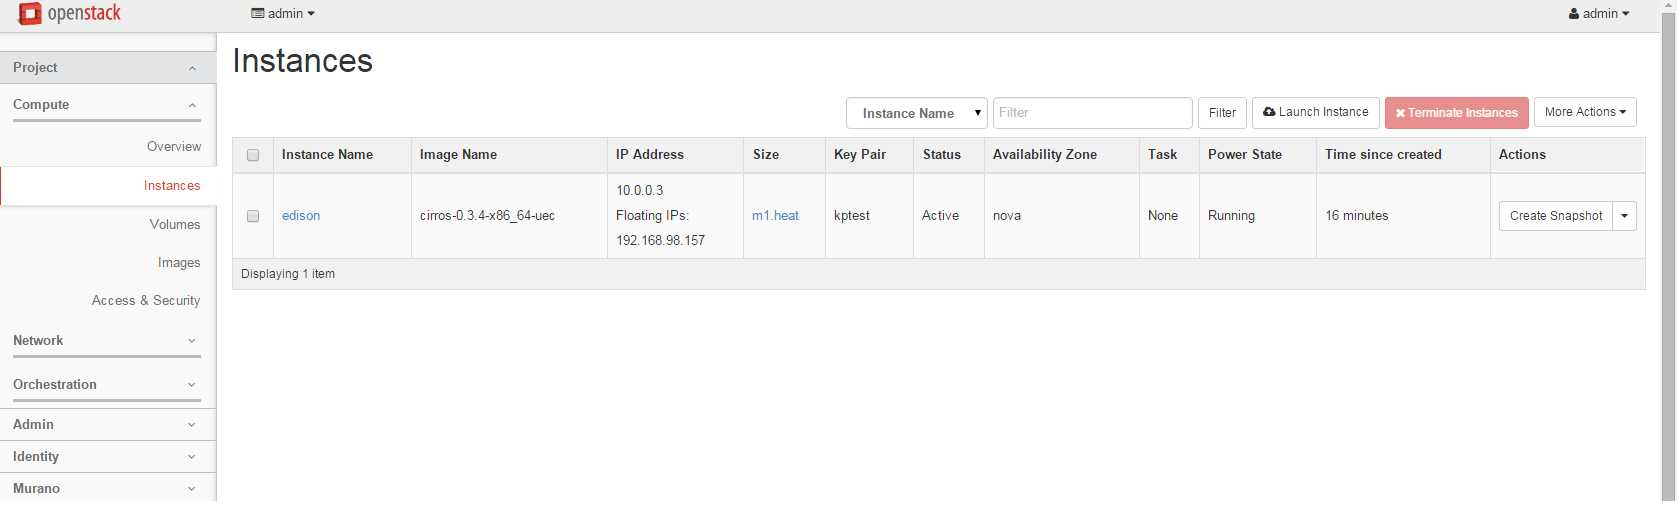Click Create Snapshot for edison
This screenshot has width=1680, height=520.
pyautogui.click(x=1555, y=216)
